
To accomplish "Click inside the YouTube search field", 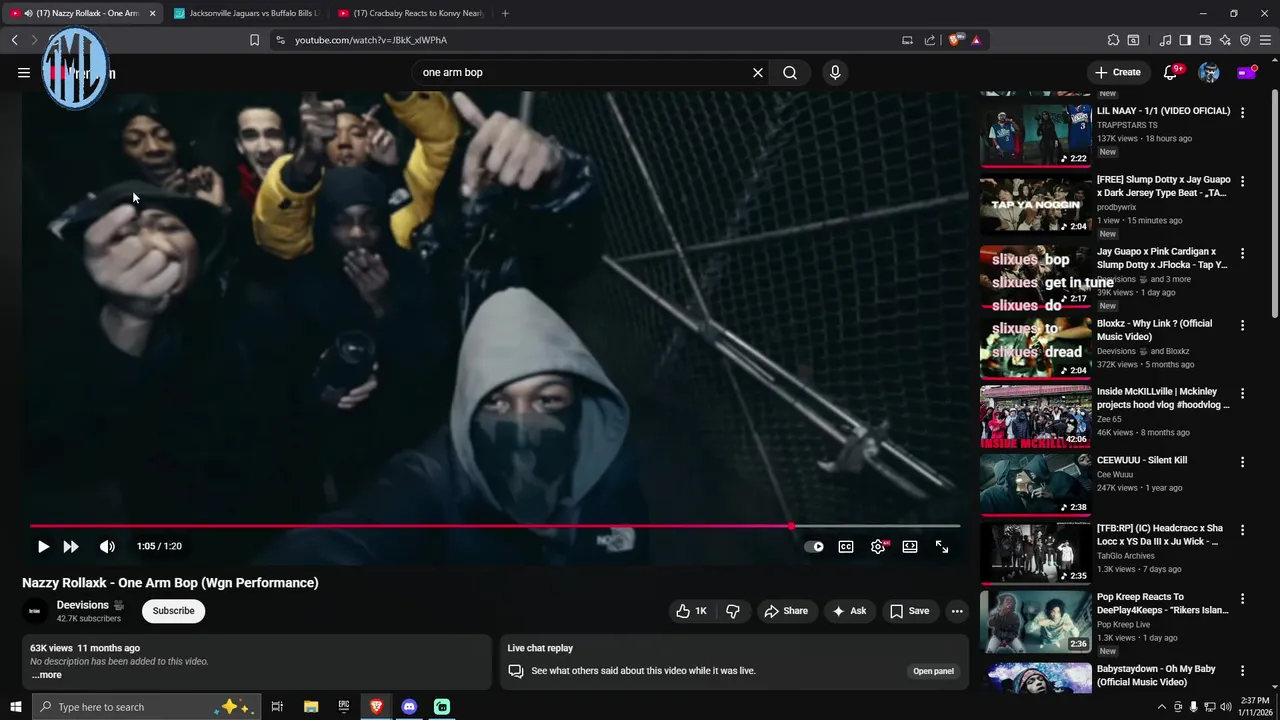I will click(585, 72).
